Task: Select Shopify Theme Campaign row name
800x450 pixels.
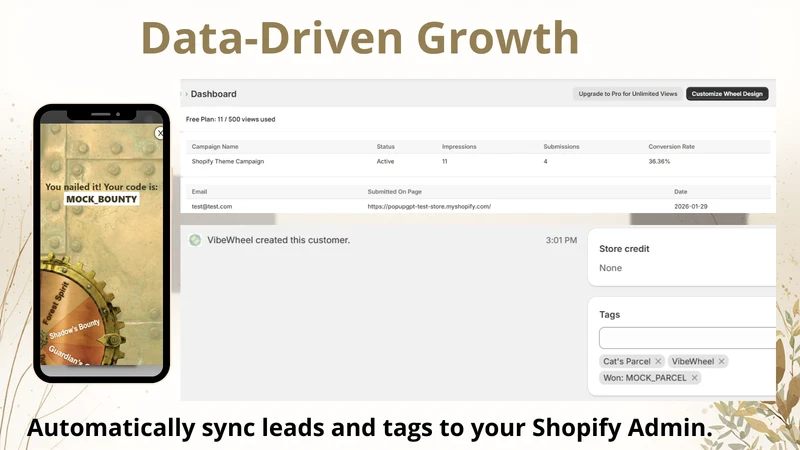Action: [228, 161]
